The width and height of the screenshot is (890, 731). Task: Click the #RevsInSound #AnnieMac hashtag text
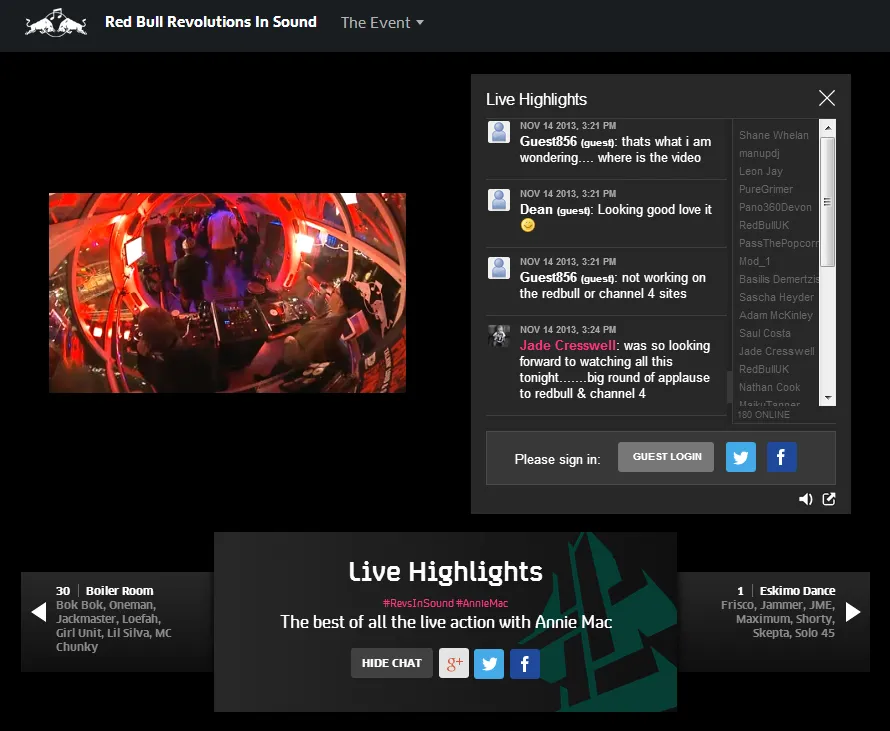pyautogui.click(x=446, y=603)
